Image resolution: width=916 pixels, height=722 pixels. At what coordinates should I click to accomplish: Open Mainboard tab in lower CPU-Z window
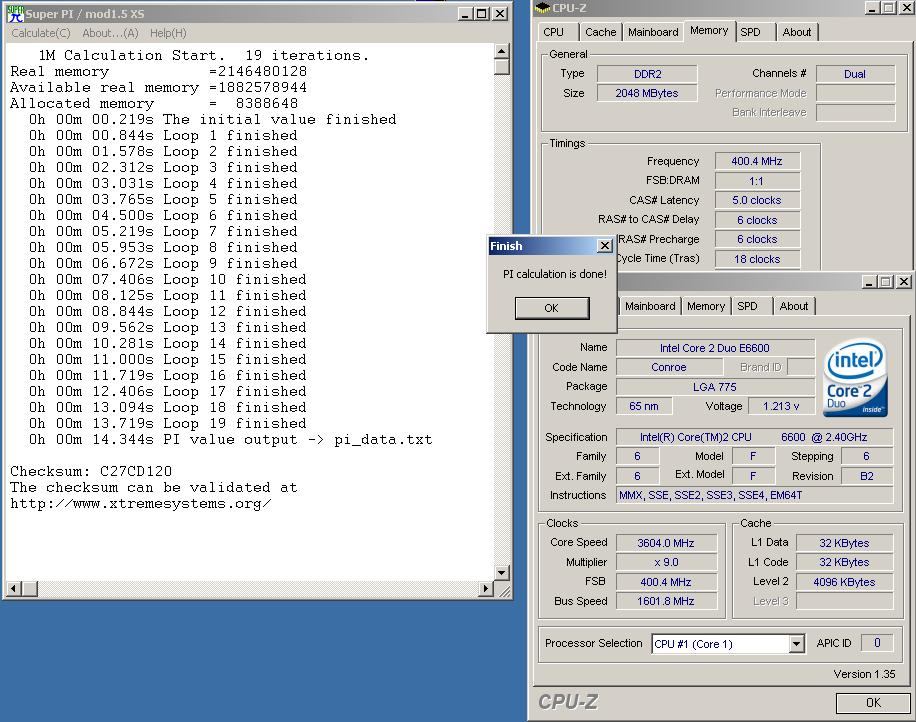650,306
